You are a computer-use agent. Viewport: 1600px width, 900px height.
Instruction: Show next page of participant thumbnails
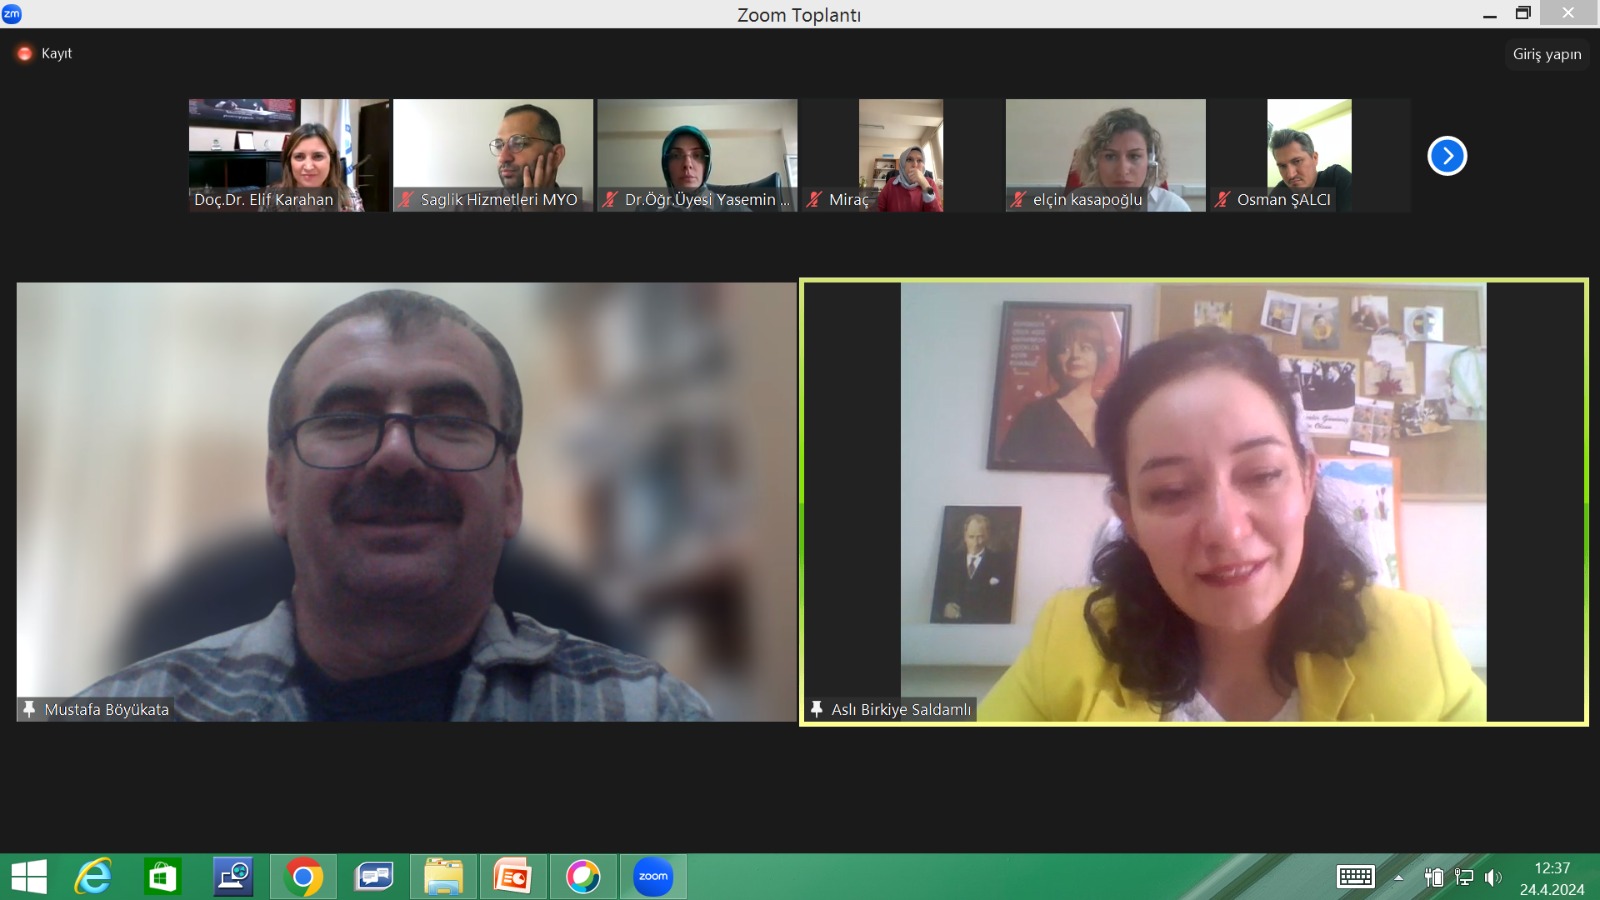tap(1446, 156)
